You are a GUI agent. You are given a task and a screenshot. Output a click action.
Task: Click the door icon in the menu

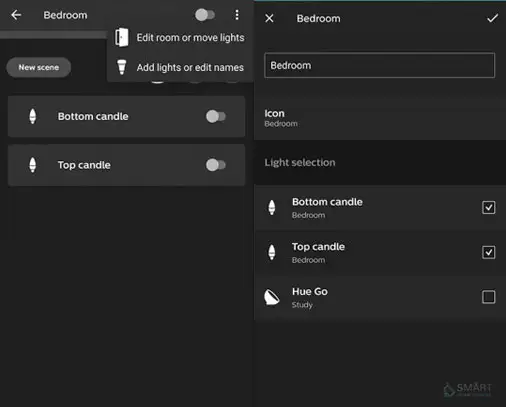coord(122,37)
